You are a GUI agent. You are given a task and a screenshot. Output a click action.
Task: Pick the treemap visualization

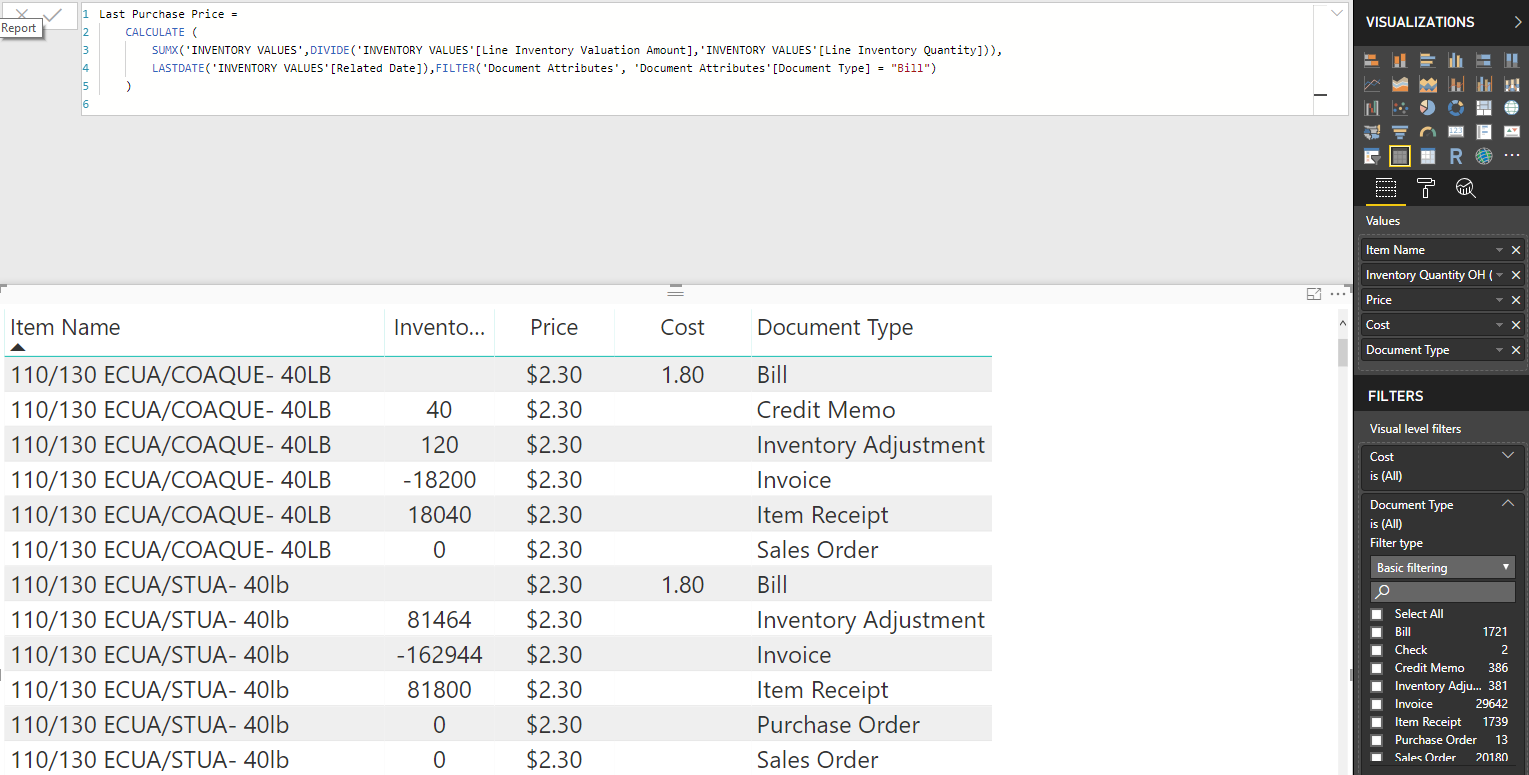(x=1484, y=108)
